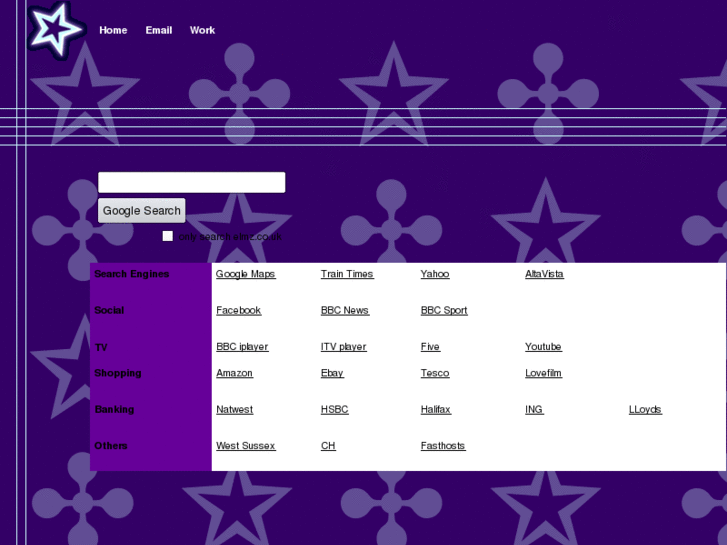Screen dimensions: 727x545
Task: Go to the Natwest banking link
Action: pyautogui.click(x=235, y=410)
